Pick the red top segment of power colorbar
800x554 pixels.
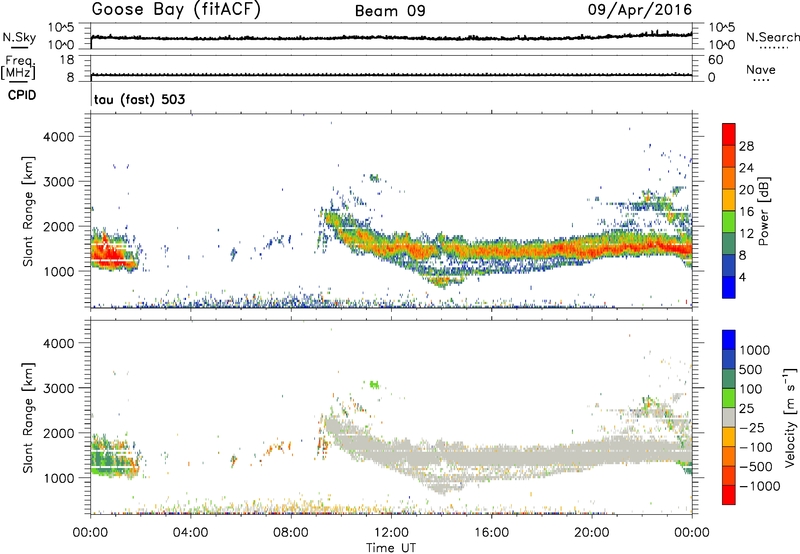click(x=729, y=134)
